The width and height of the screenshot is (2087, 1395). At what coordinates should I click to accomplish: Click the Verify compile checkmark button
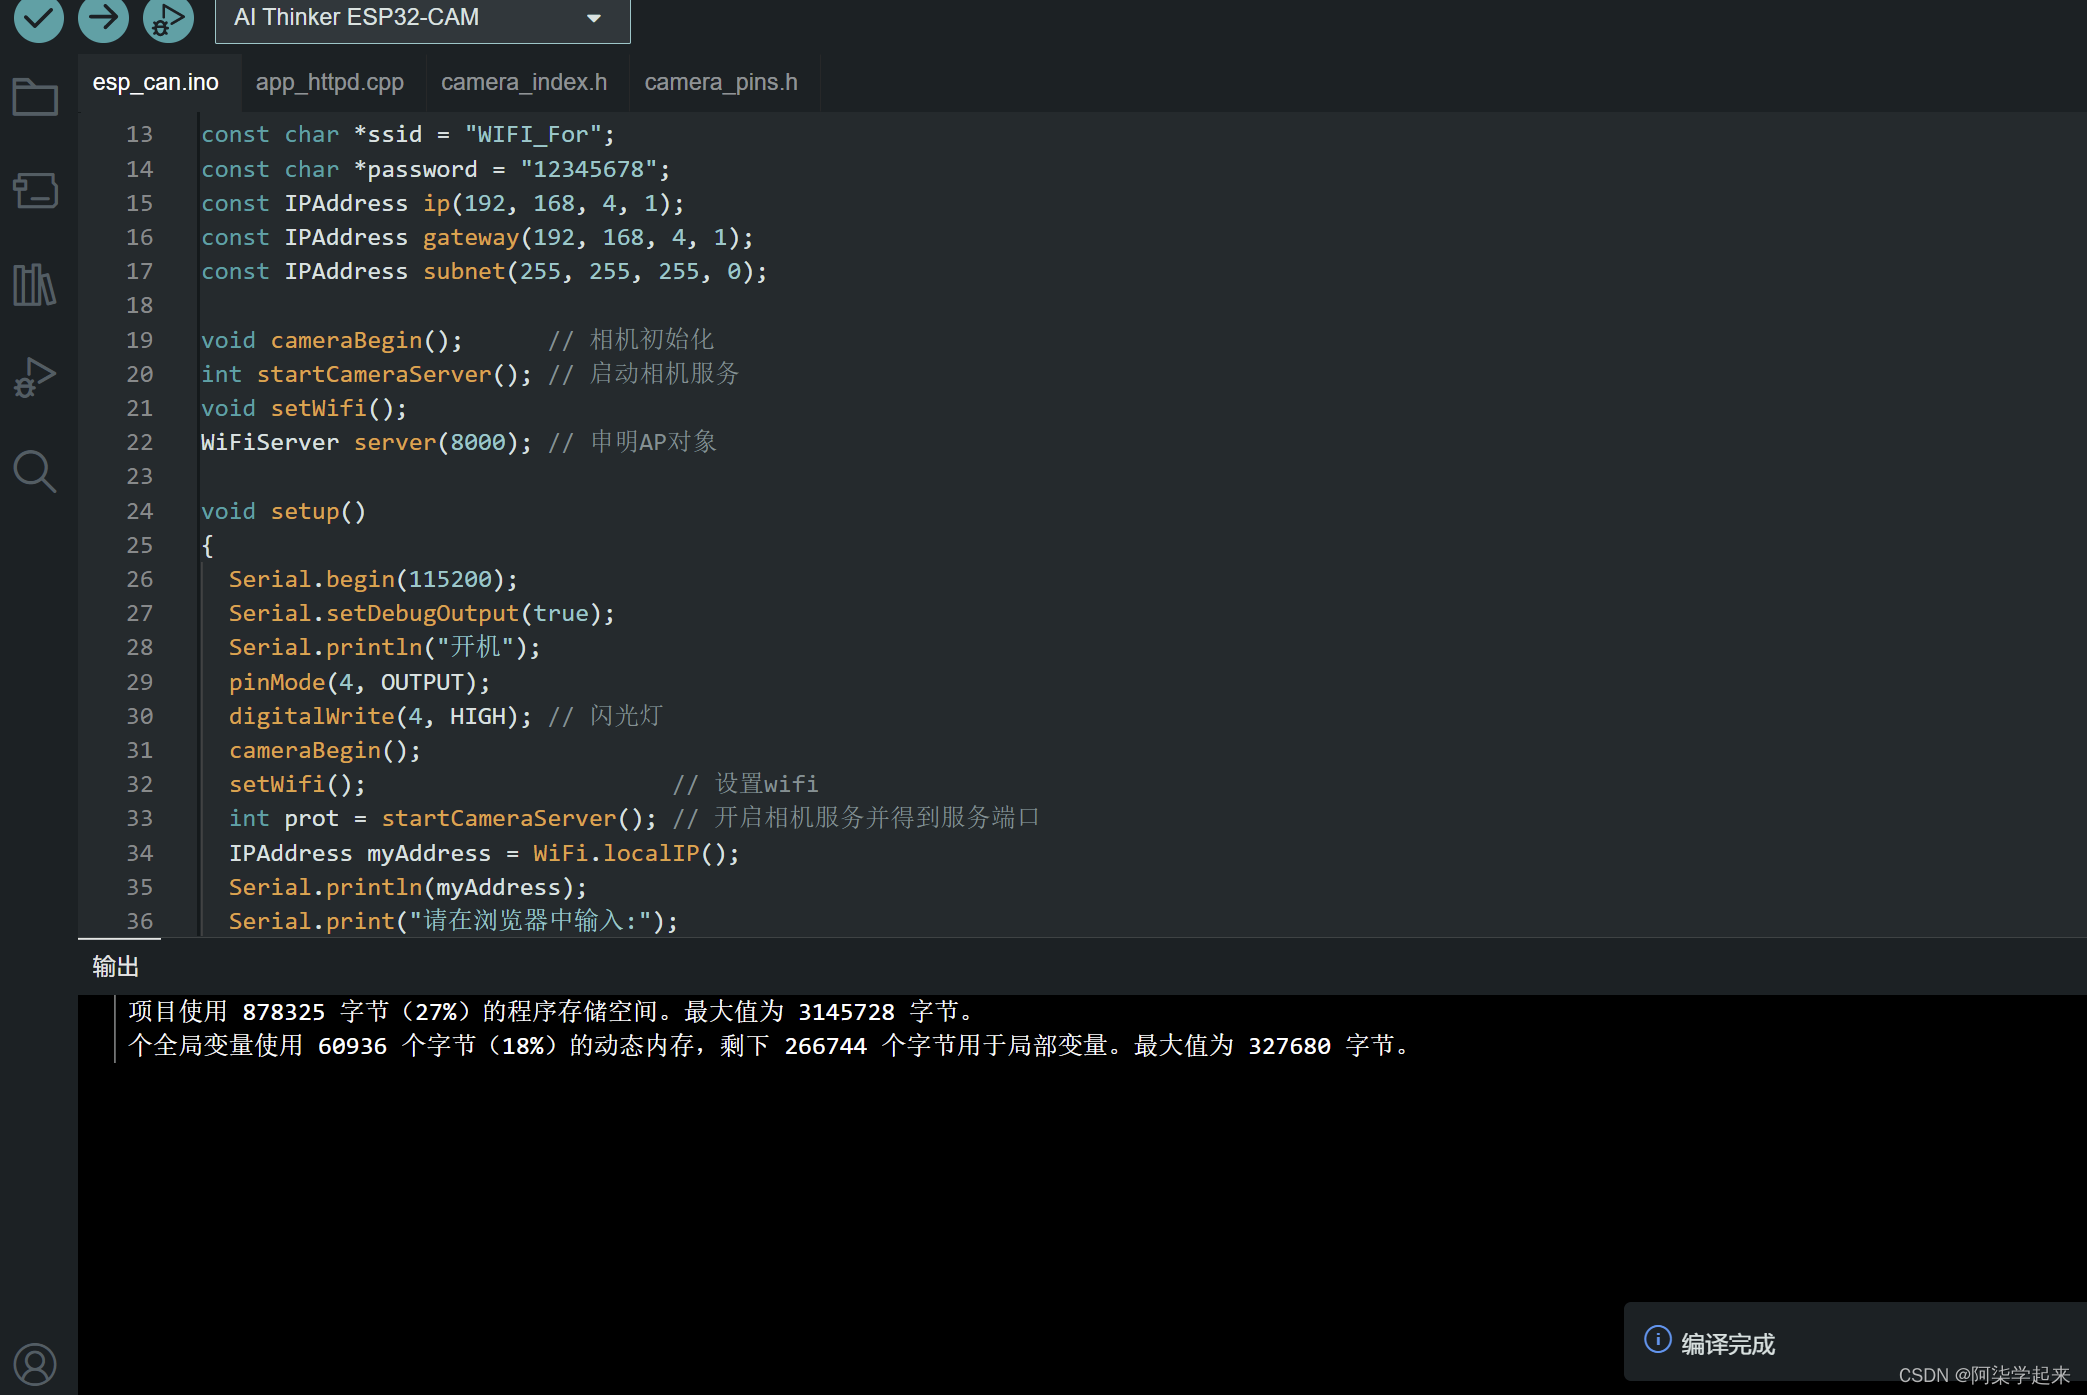(38, 18)
